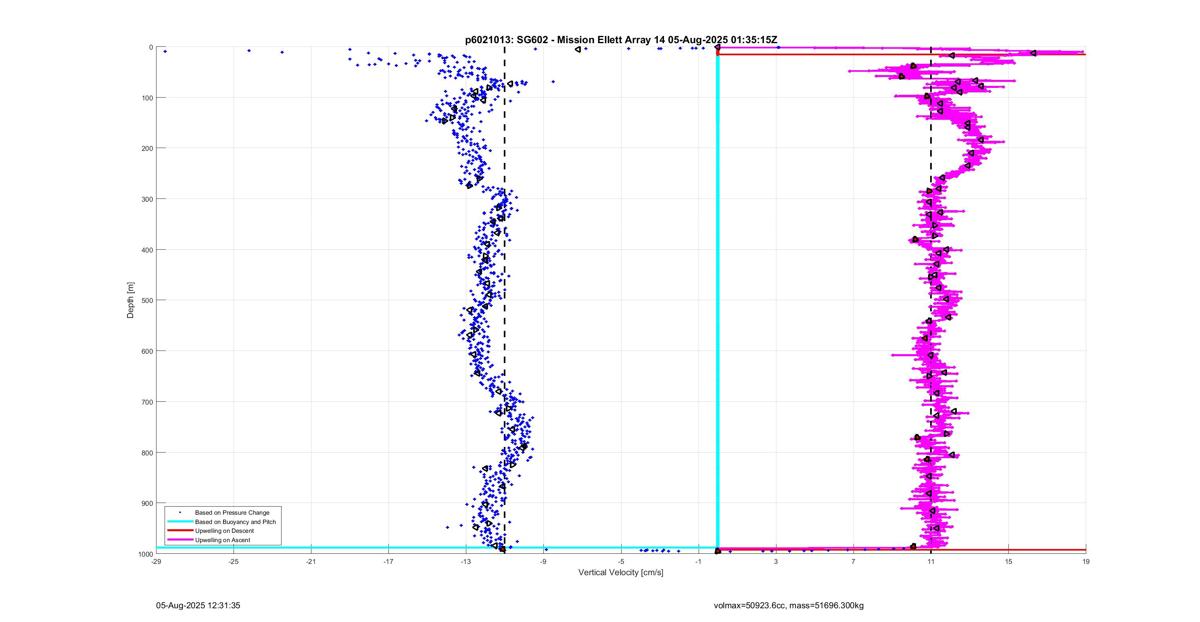Click the magenta line sample in legend
Image resolution: width=1200 pixels, height=622 pixels.
point(178,539)
